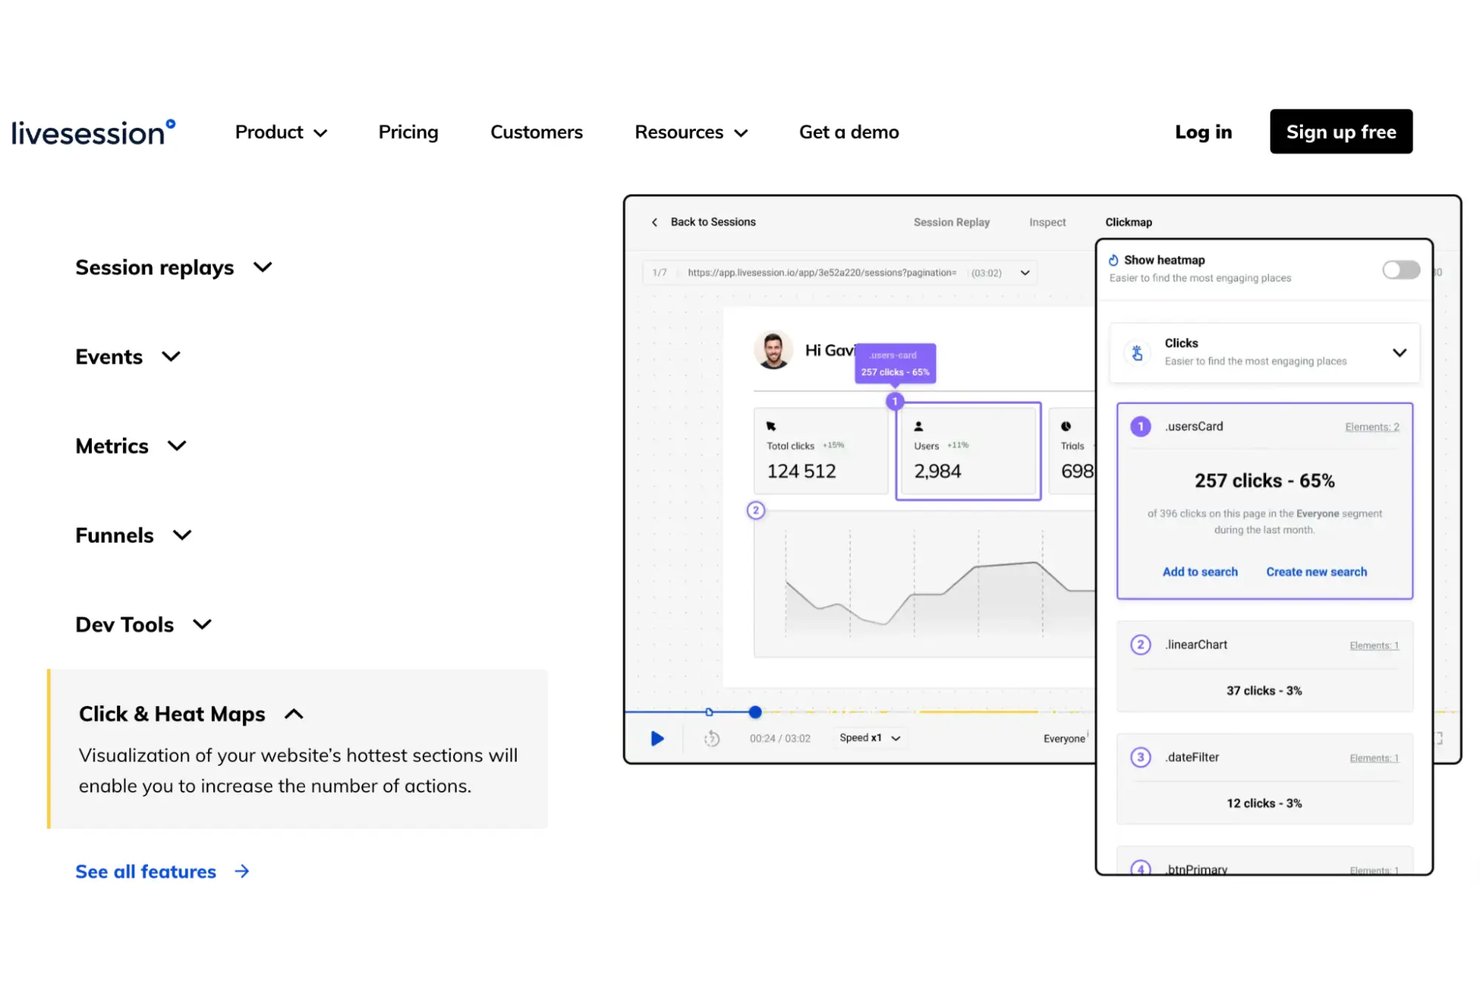The height and width of the screenshot is (987, 1480).
Task: Expand the Session replays section
Action: coord(174,267)
